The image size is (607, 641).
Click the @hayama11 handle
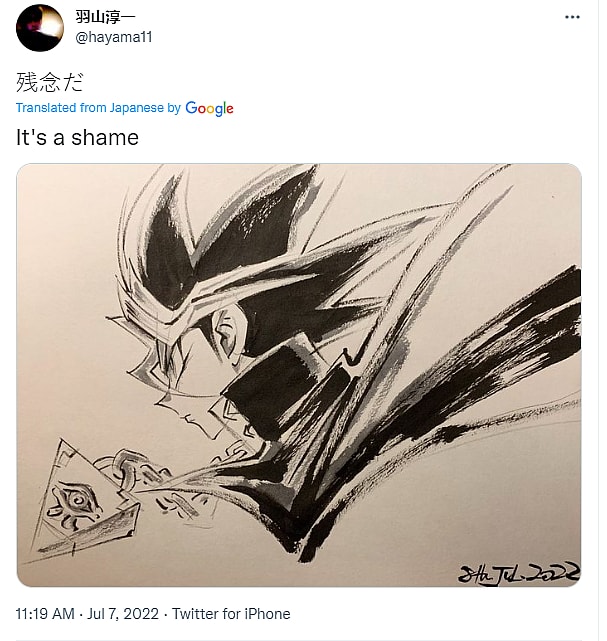click(x=113, y=37)
